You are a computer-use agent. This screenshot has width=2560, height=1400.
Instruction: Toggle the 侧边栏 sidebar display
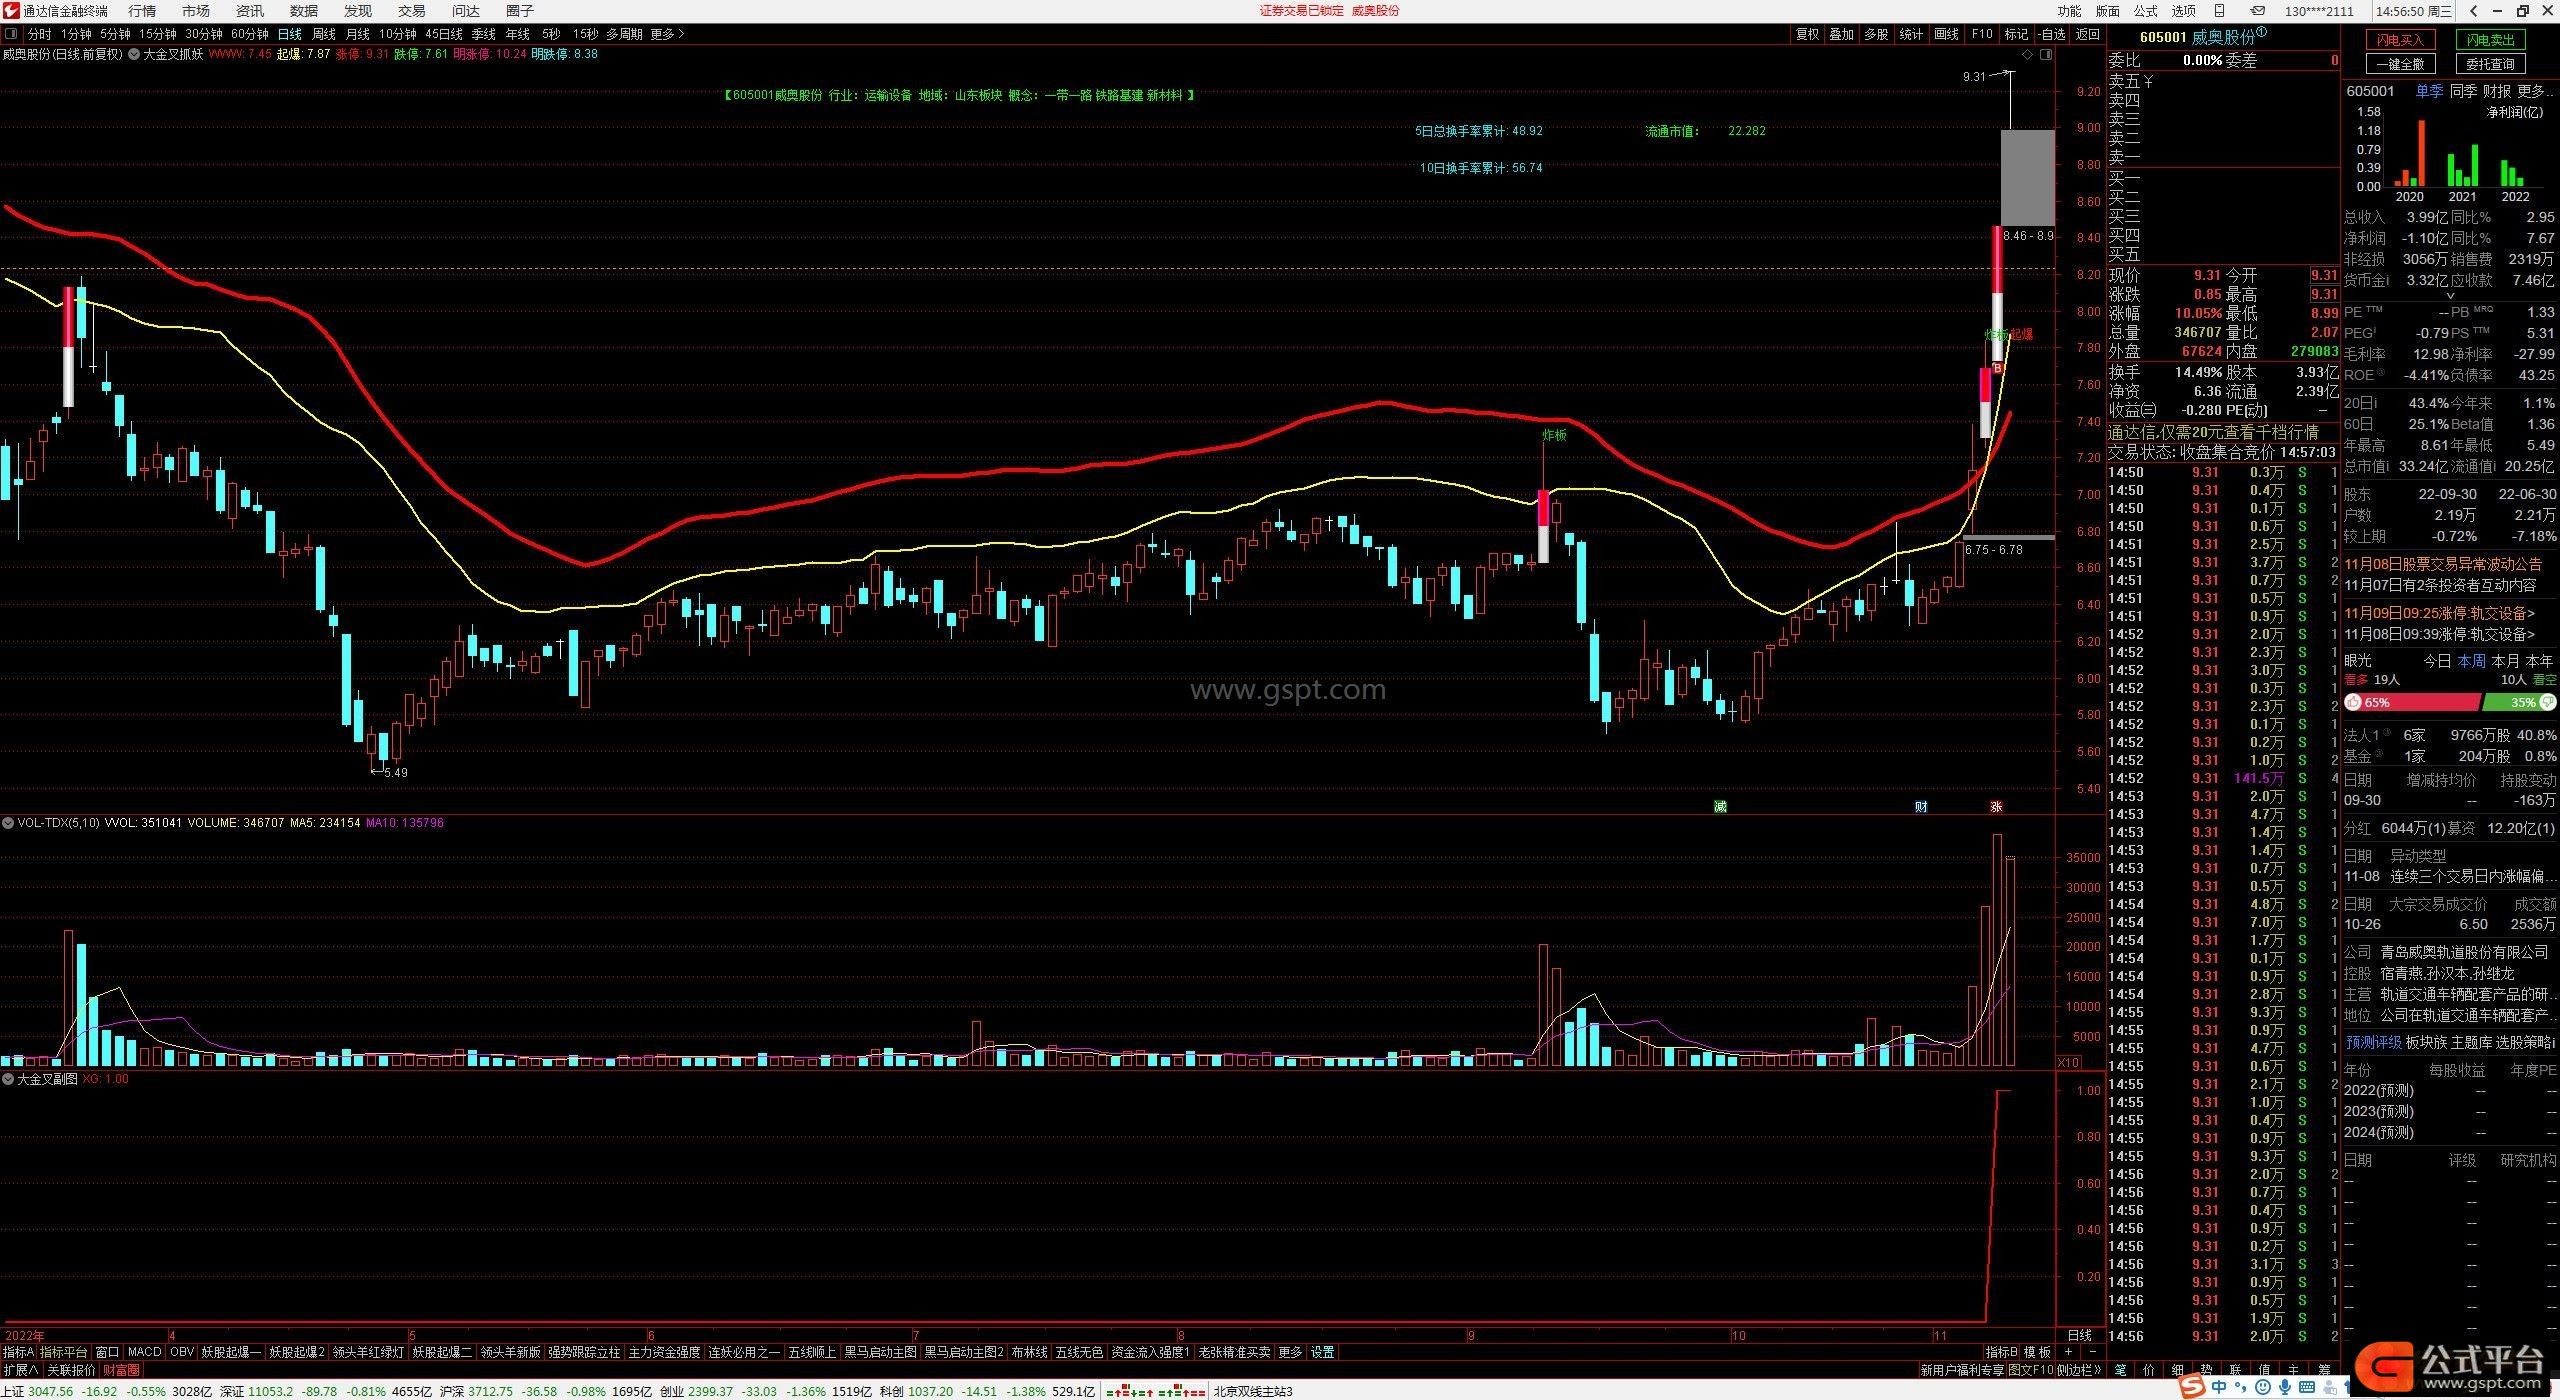point(2079,1370)
